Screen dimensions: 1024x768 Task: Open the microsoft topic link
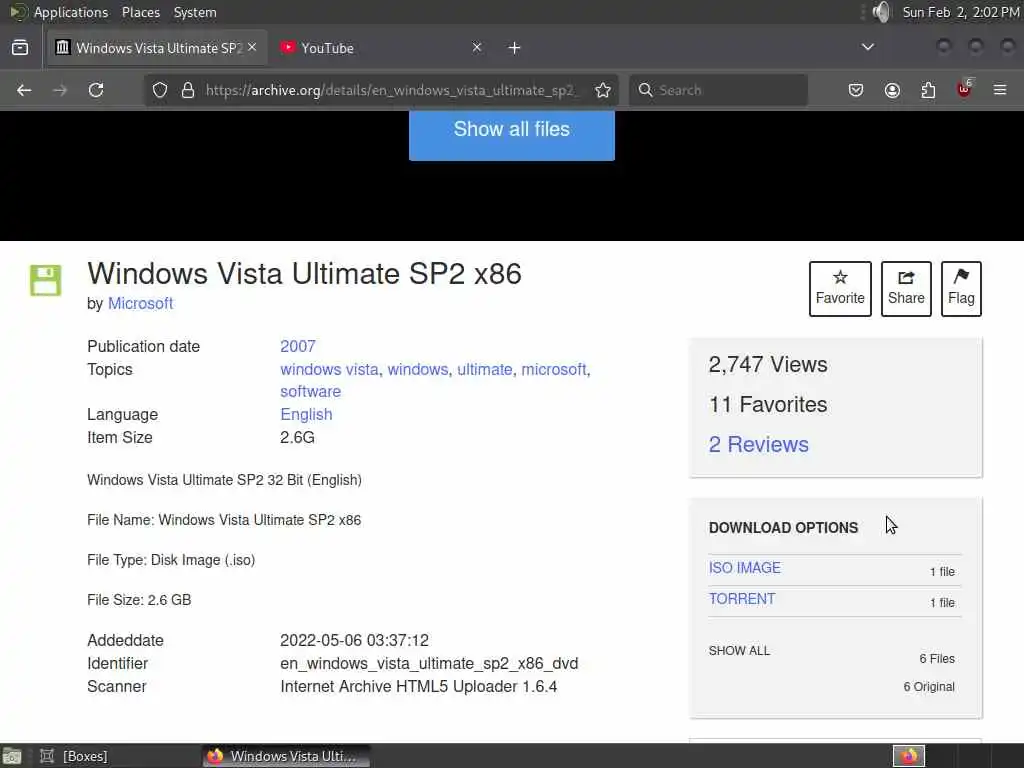click(554, 369)
